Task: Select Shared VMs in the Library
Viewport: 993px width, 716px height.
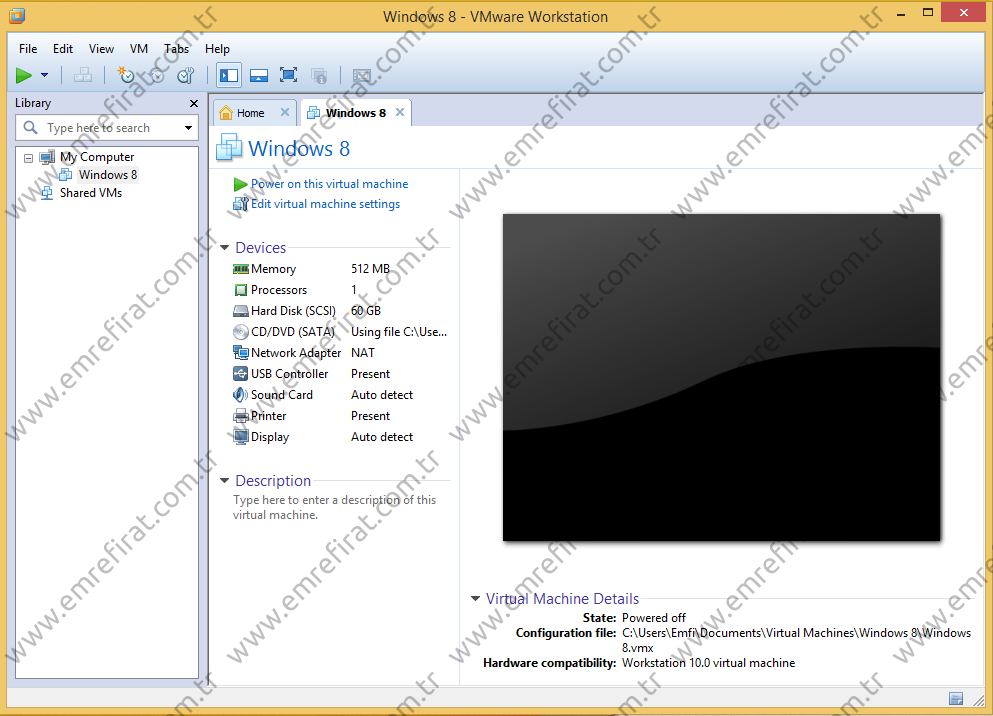Action: click(90, 193)
